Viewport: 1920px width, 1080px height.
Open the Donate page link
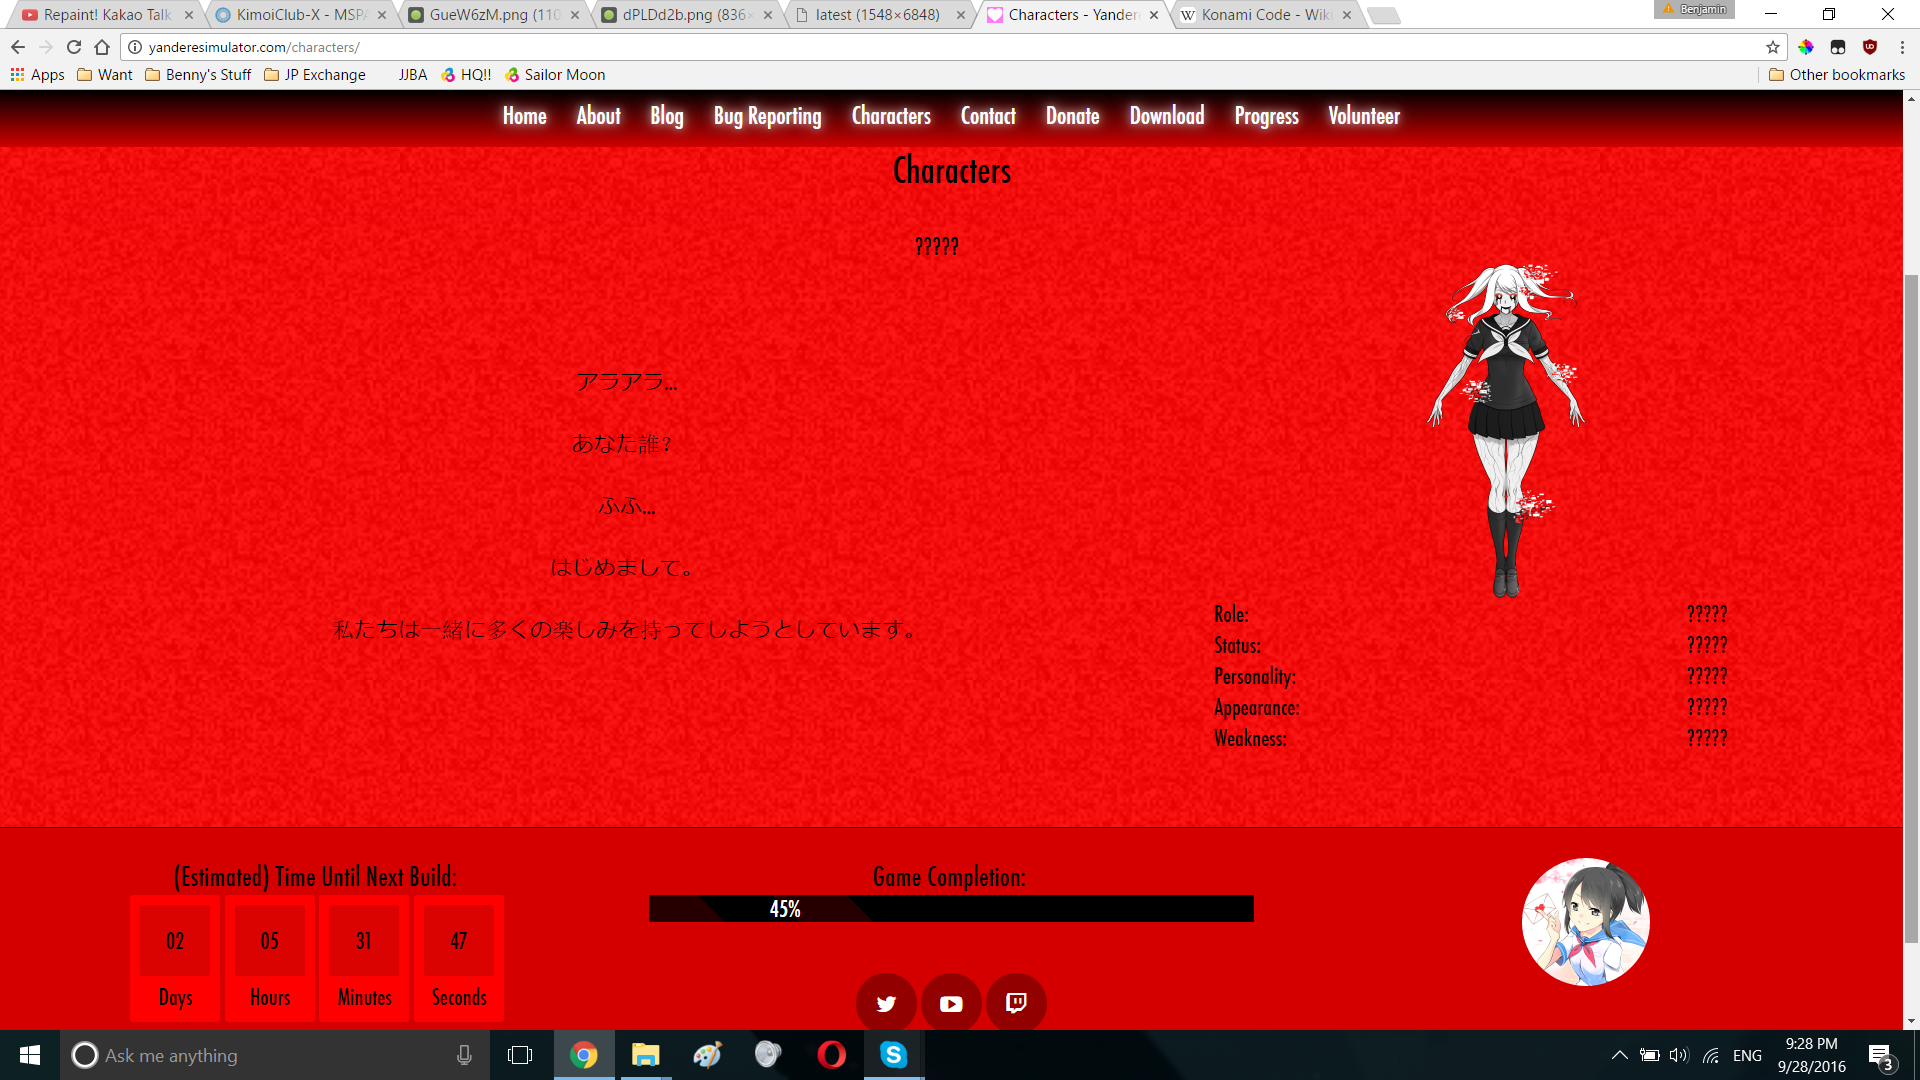(1072, 116)
